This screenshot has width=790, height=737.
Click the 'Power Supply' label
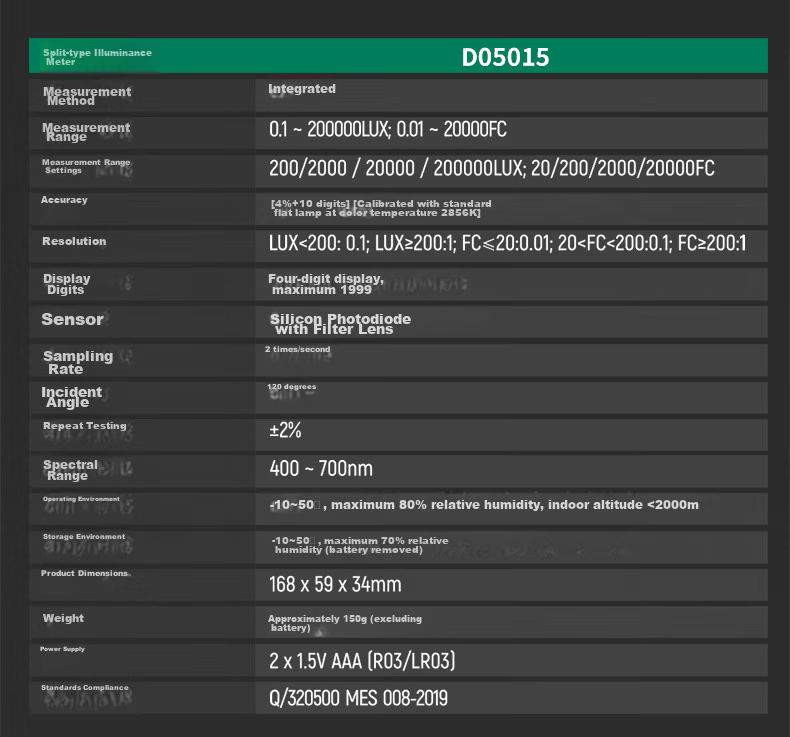pyautogui.click(x=62, y=649)
